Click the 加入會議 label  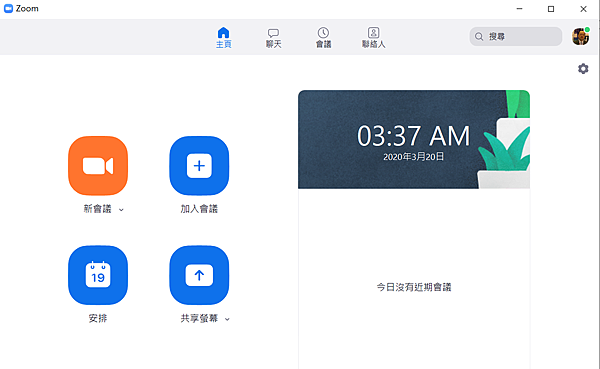[x=199, y=209]
